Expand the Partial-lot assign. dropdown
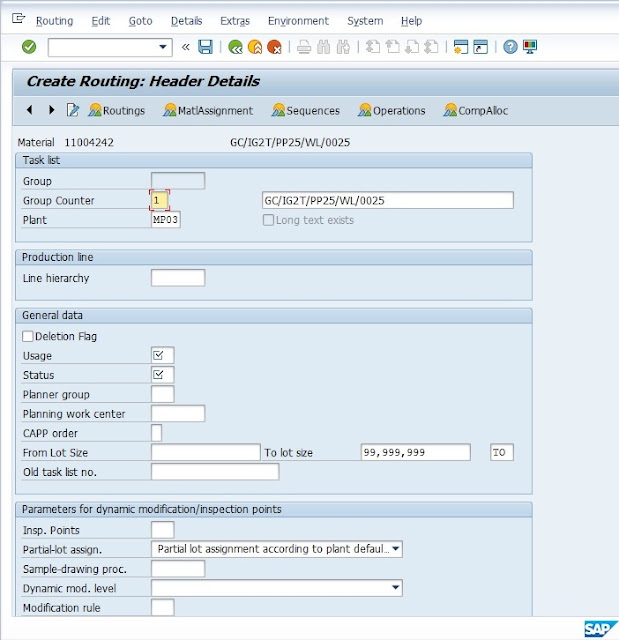Screen dimensions: 619x640 click(395, 549)
